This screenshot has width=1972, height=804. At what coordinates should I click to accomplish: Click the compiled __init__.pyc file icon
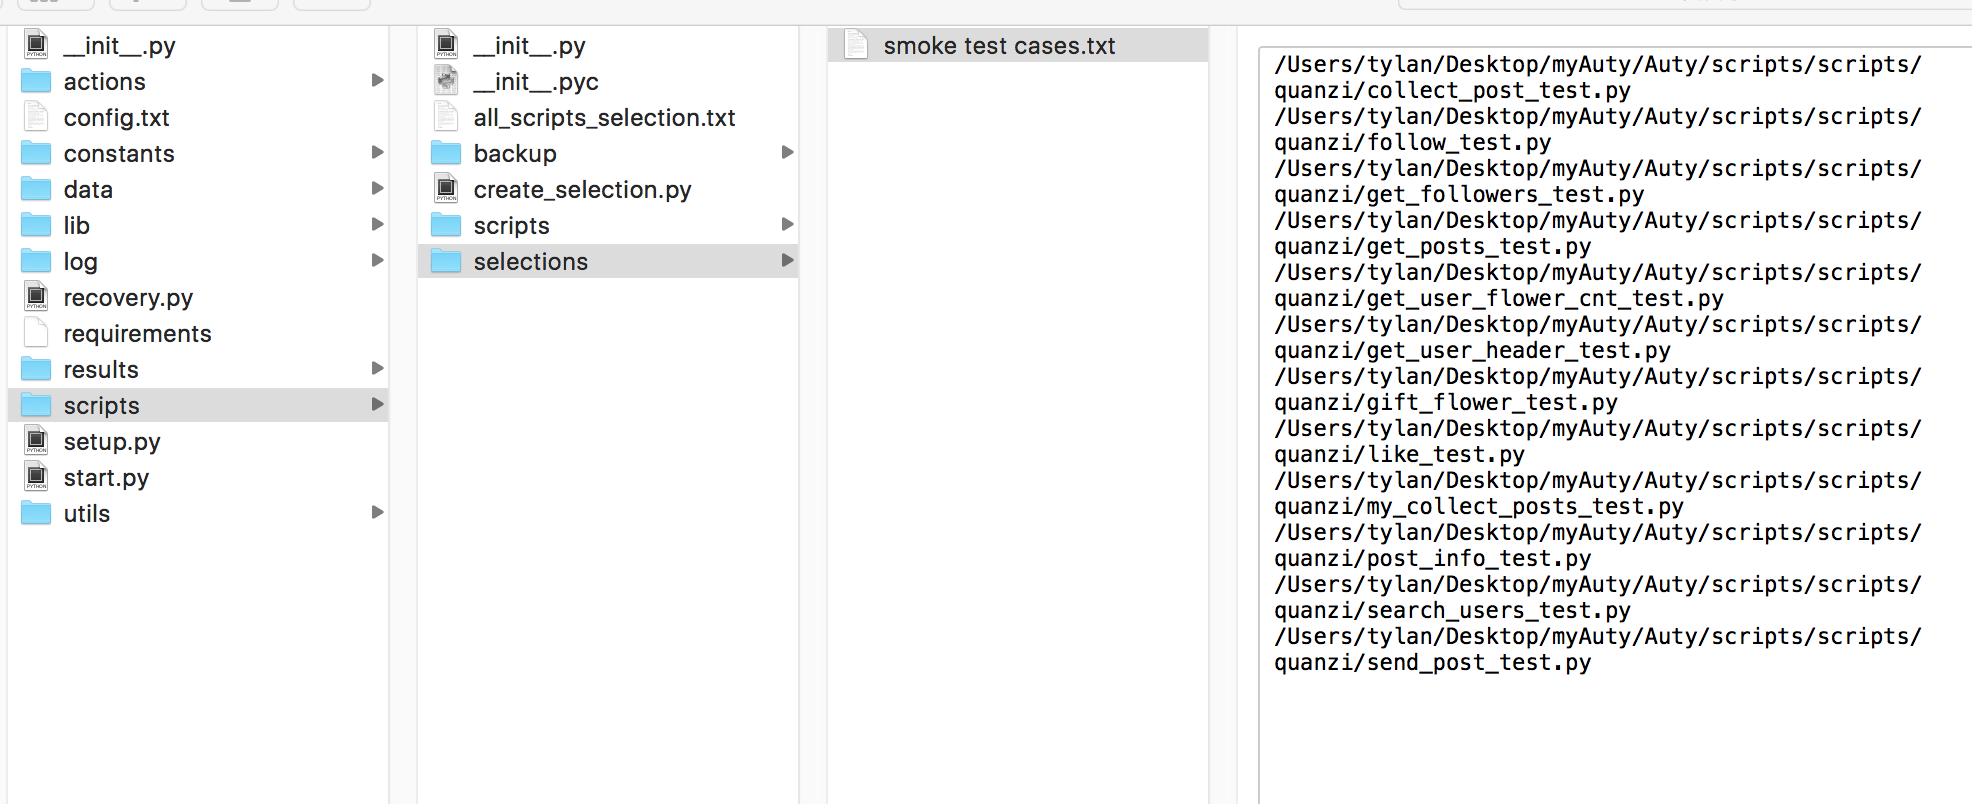click(447, 81)
